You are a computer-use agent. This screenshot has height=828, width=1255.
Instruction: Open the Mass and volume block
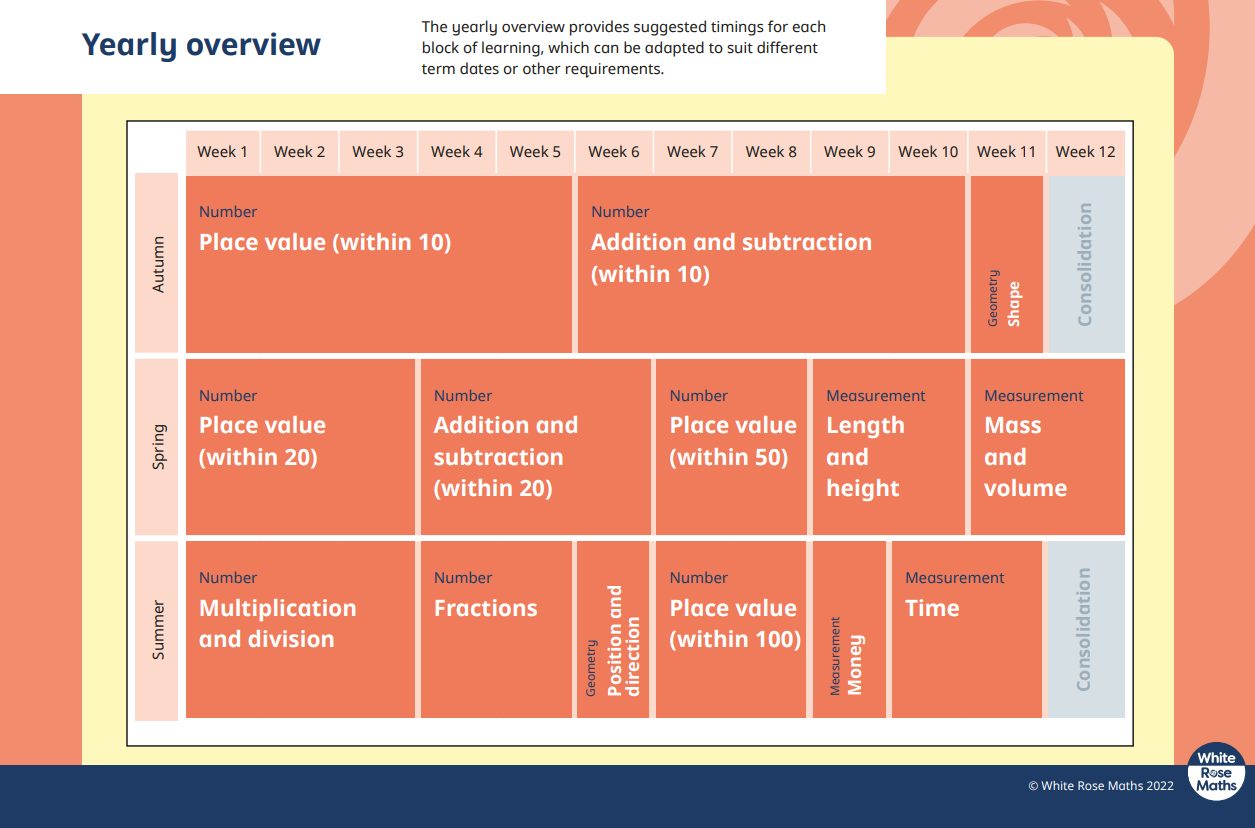pos(1047,447)
